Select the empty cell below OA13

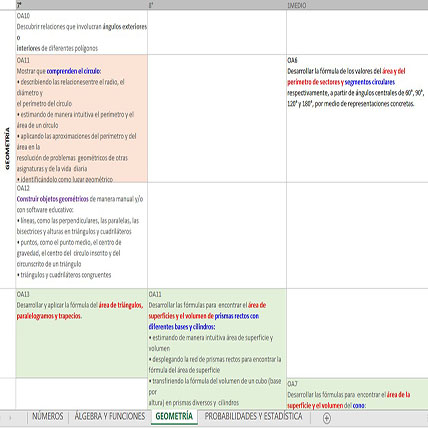[x=82, y=394]
